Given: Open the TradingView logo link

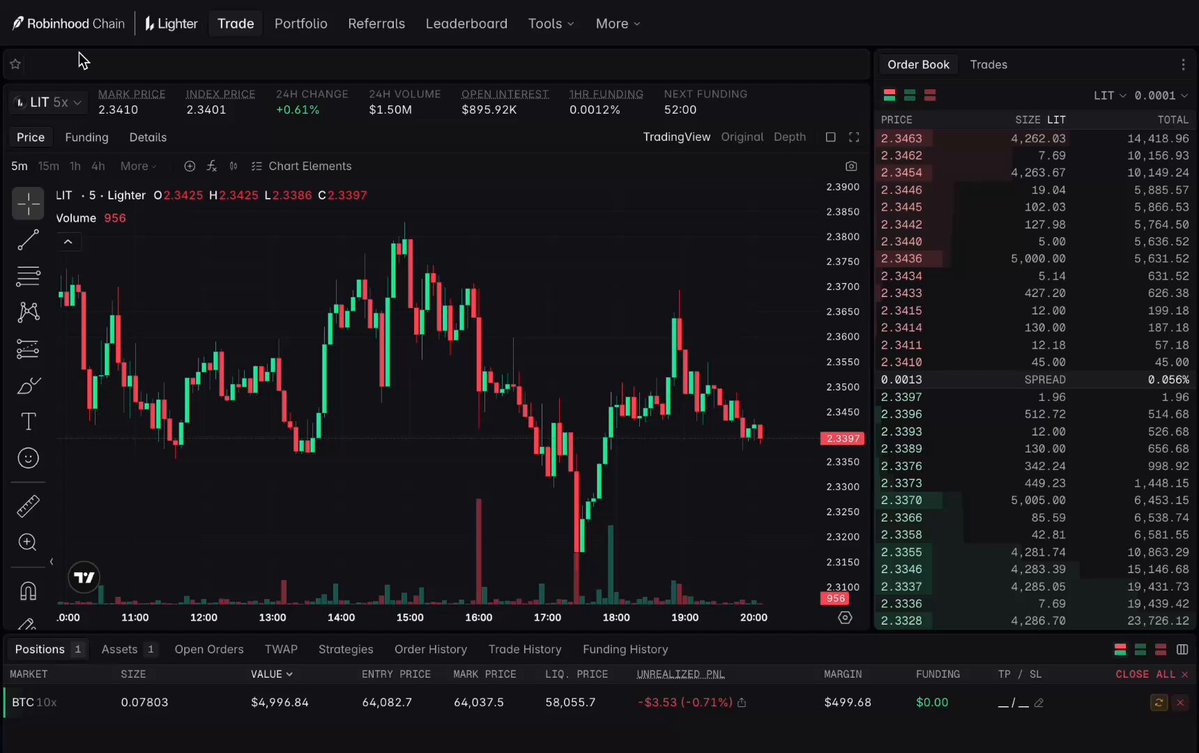Looking at the screenshot, I should click(x=84, y=577).
